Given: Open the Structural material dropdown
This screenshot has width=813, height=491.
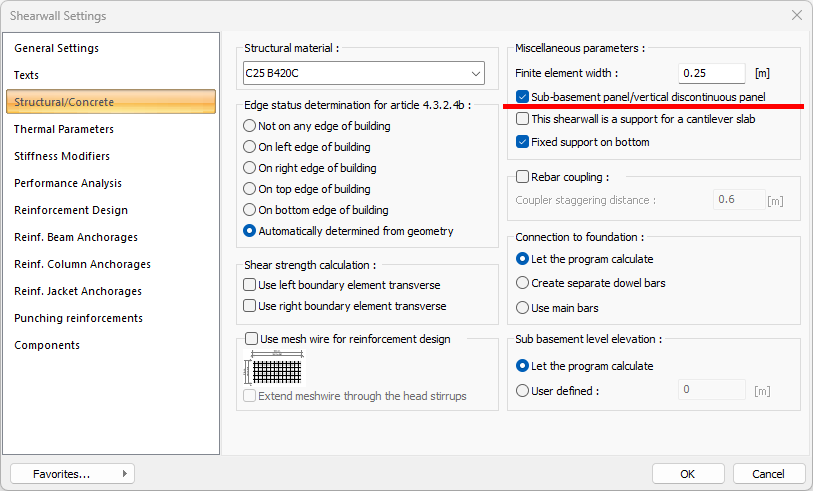Looking at the screenshot, I should [x=475, y=73].
